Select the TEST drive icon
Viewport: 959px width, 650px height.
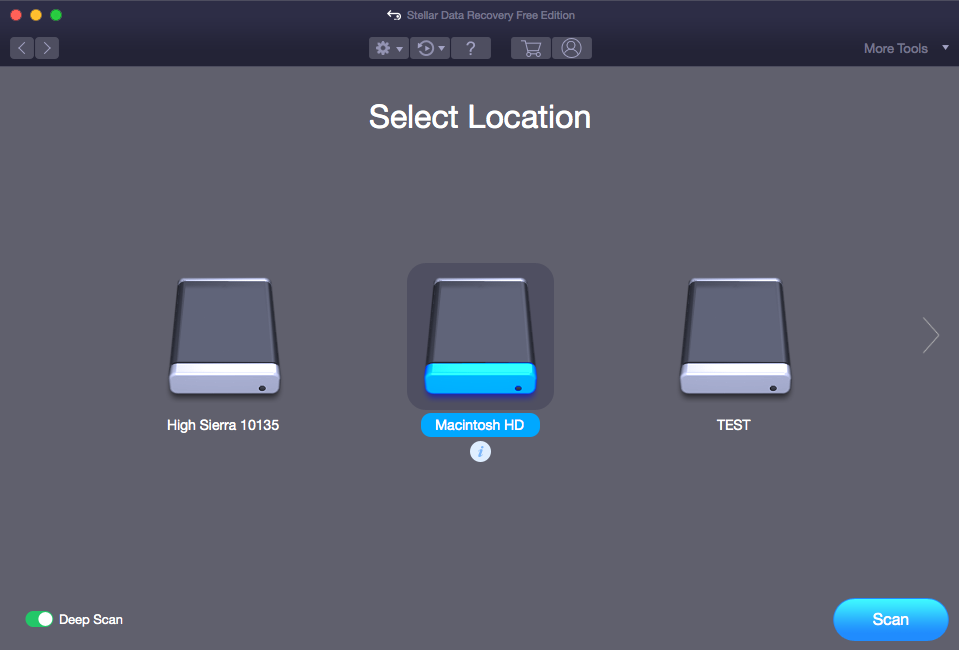click(x=735, y=336)
